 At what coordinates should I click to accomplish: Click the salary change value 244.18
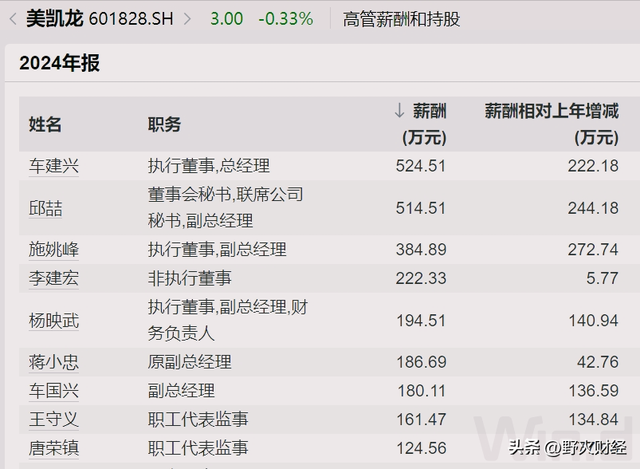coord(593,208)
